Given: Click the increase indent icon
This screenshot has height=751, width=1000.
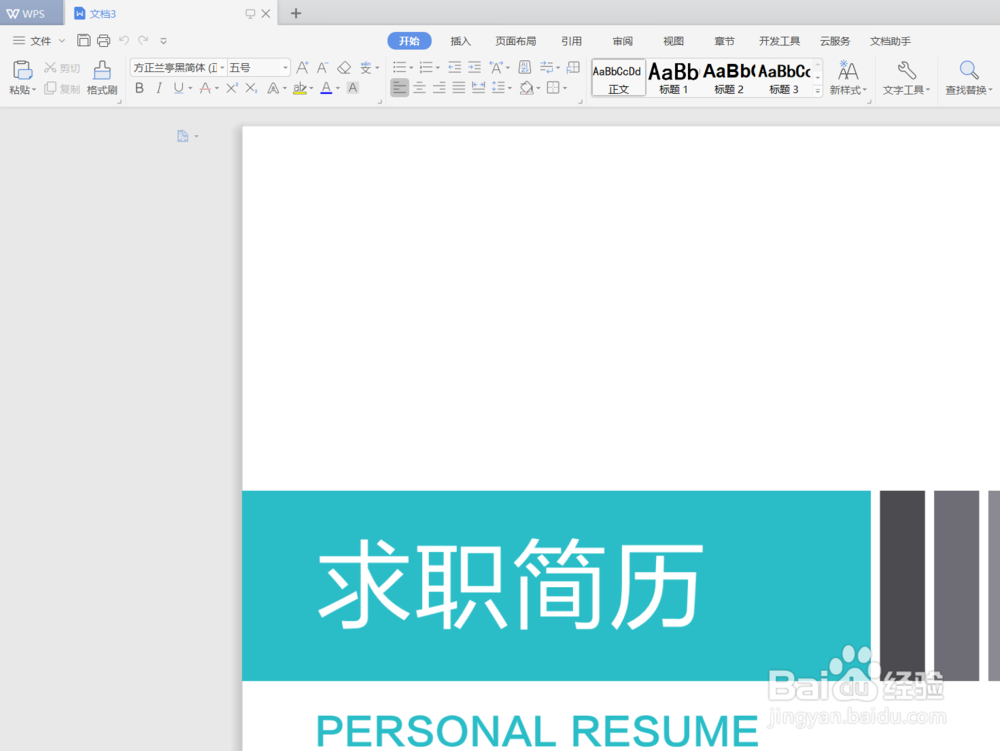Looking at the screenshot, I should (x=474, y=67).
